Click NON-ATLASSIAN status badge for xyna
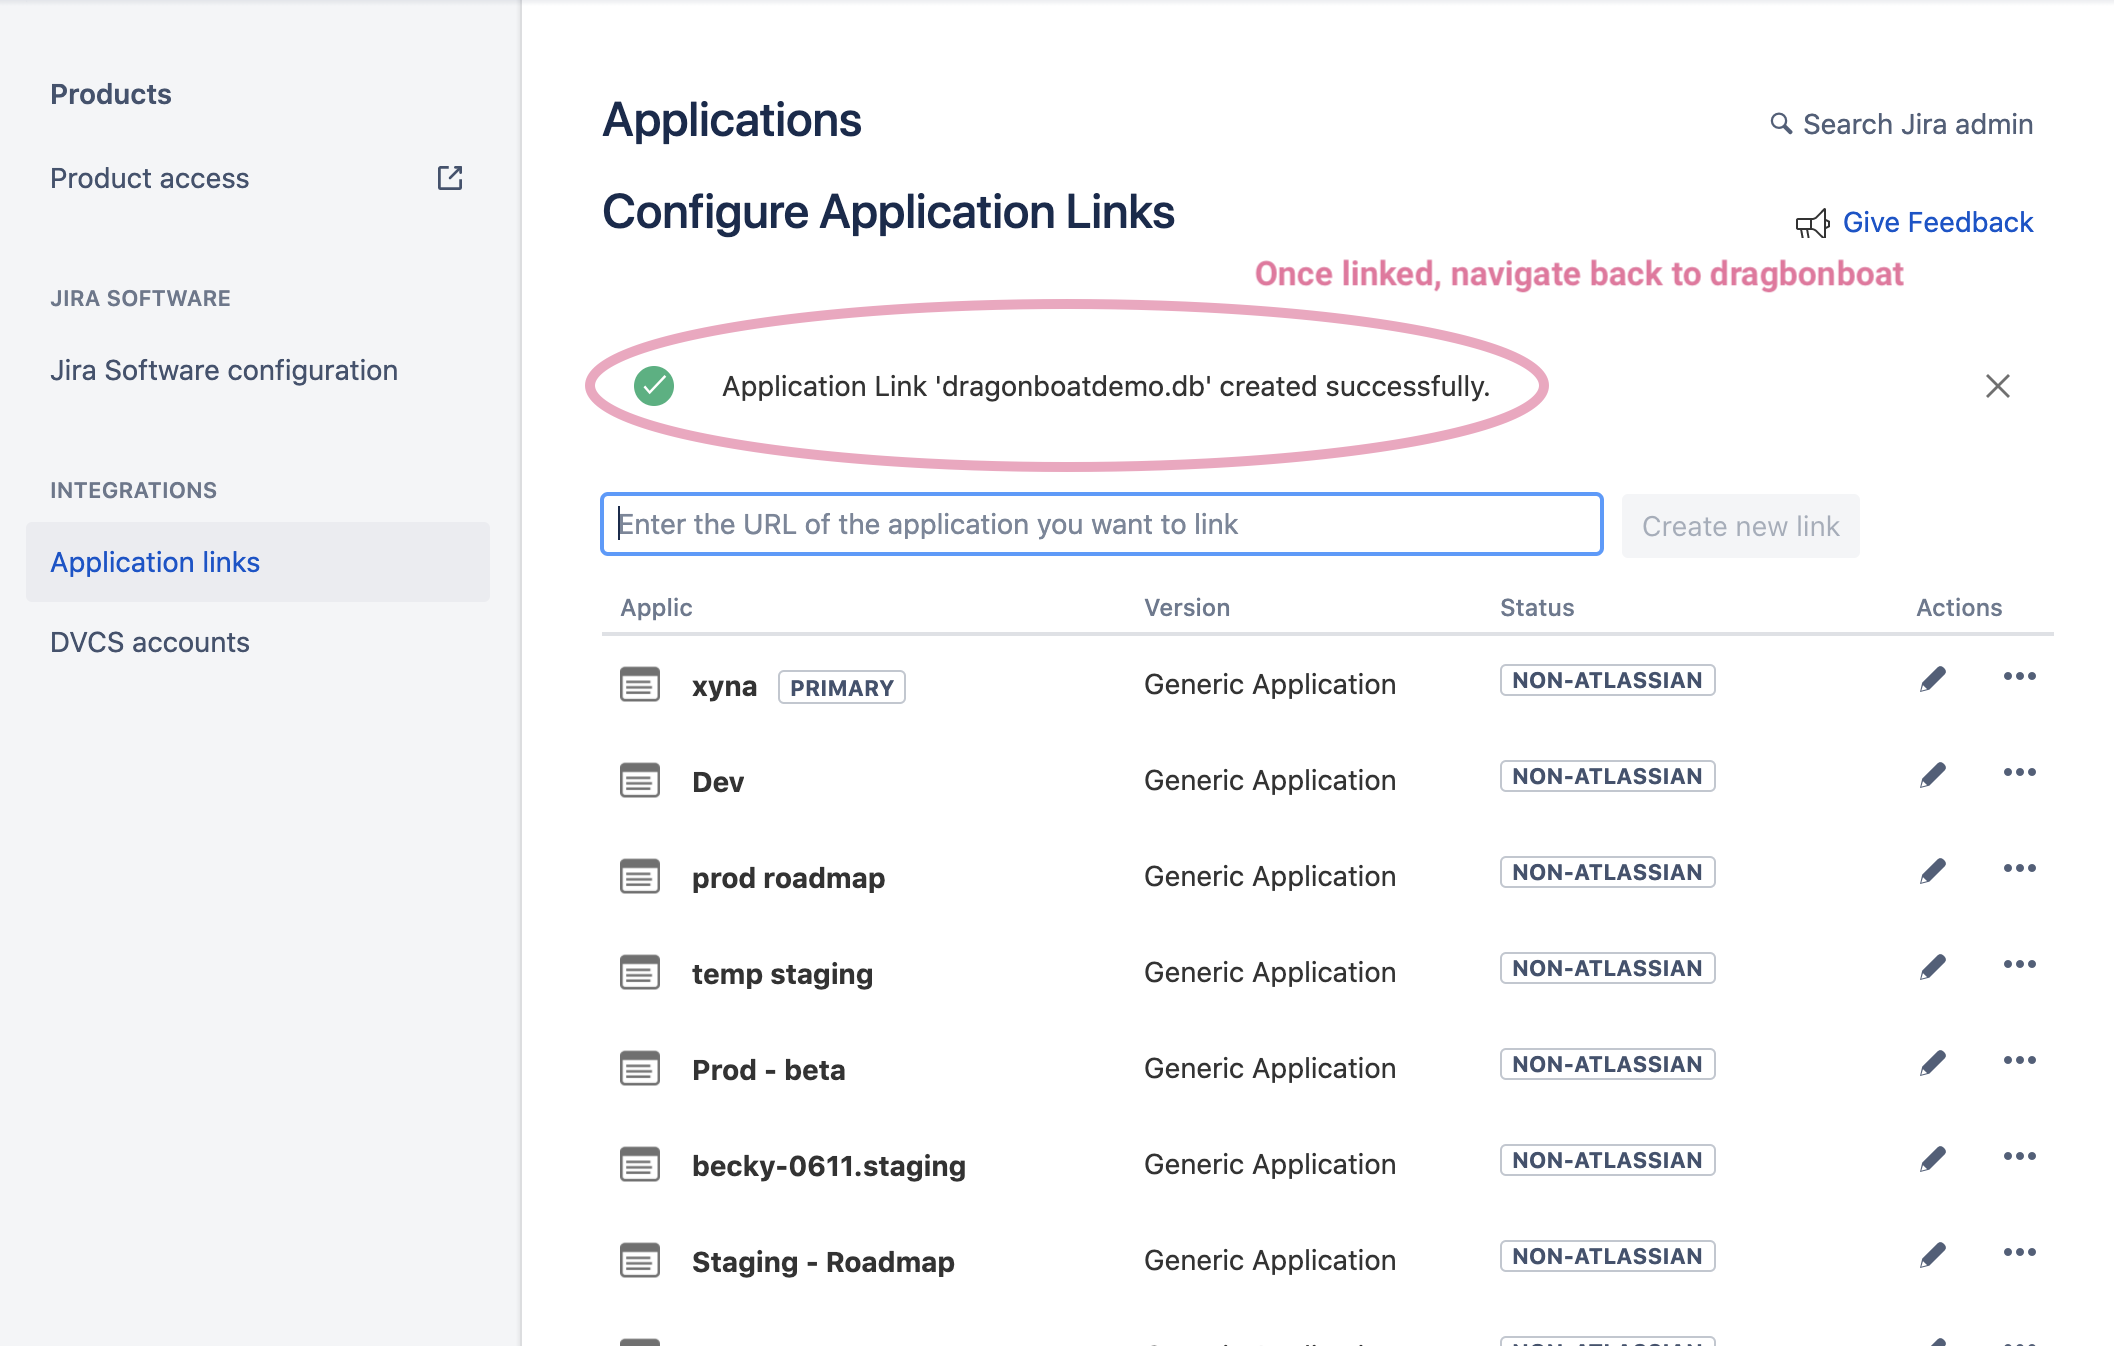Viewport: 2114px width, 1346px height. point(1607,680)
